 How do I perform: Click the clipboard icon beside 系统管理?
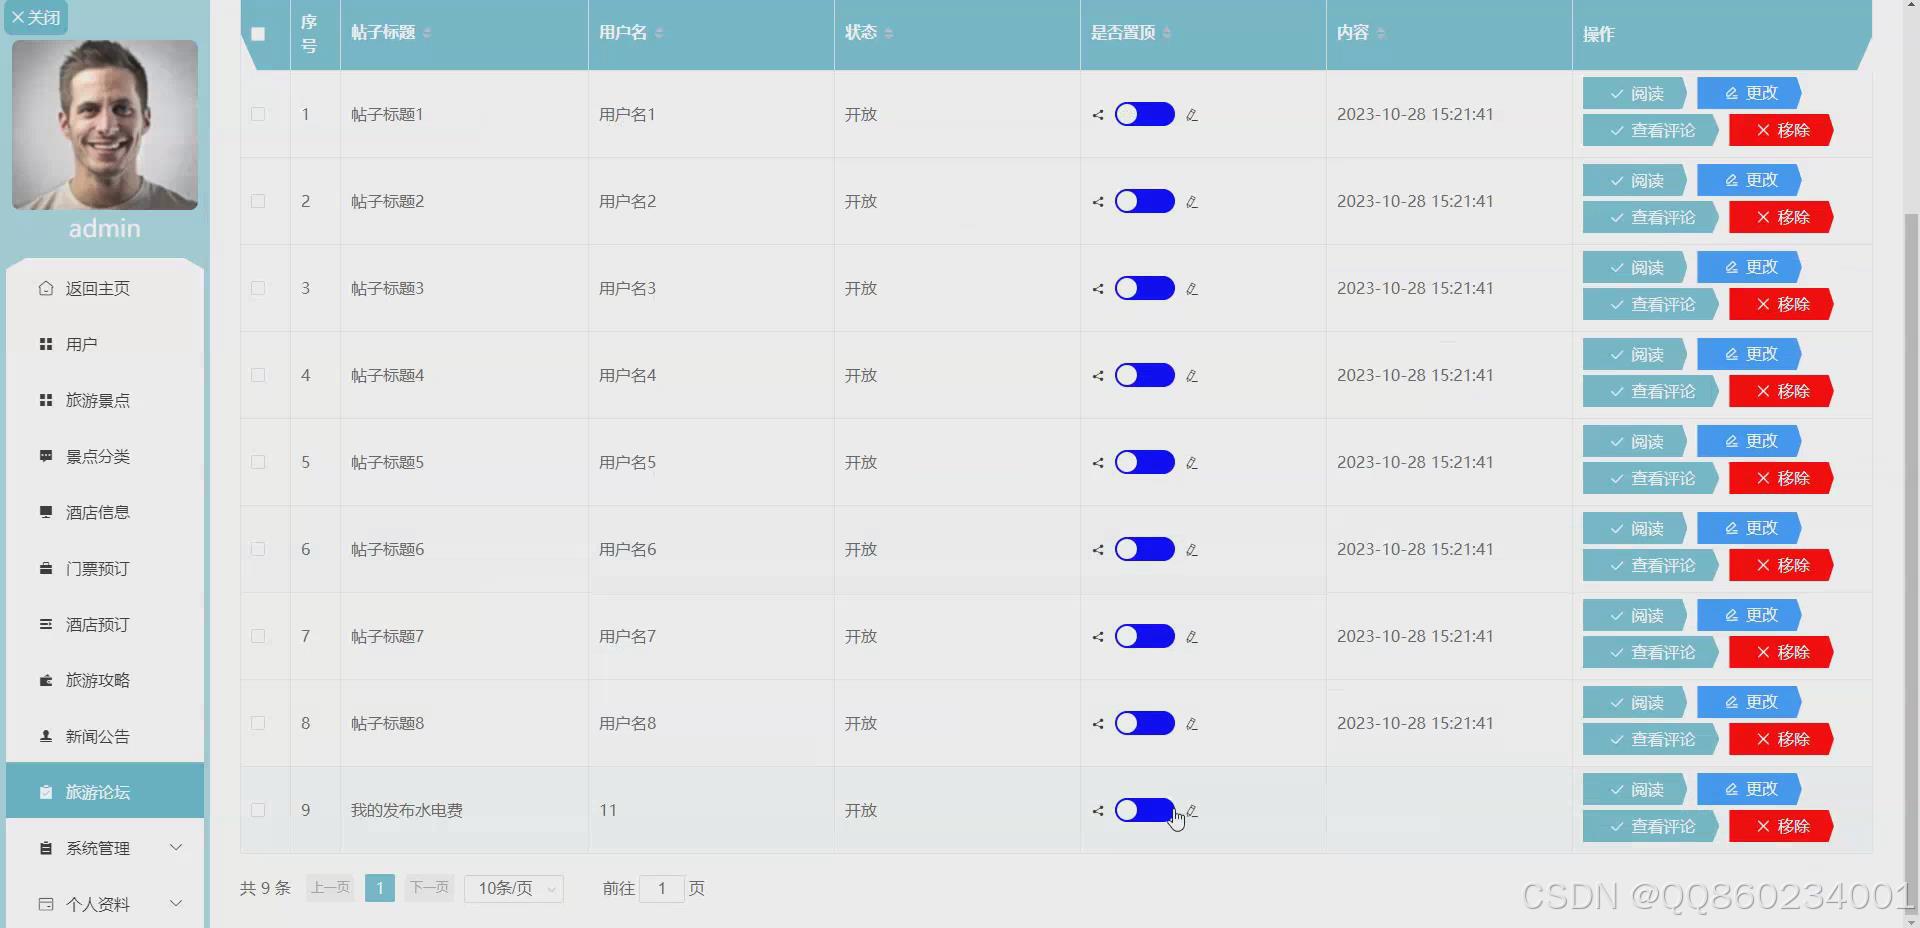46,848
